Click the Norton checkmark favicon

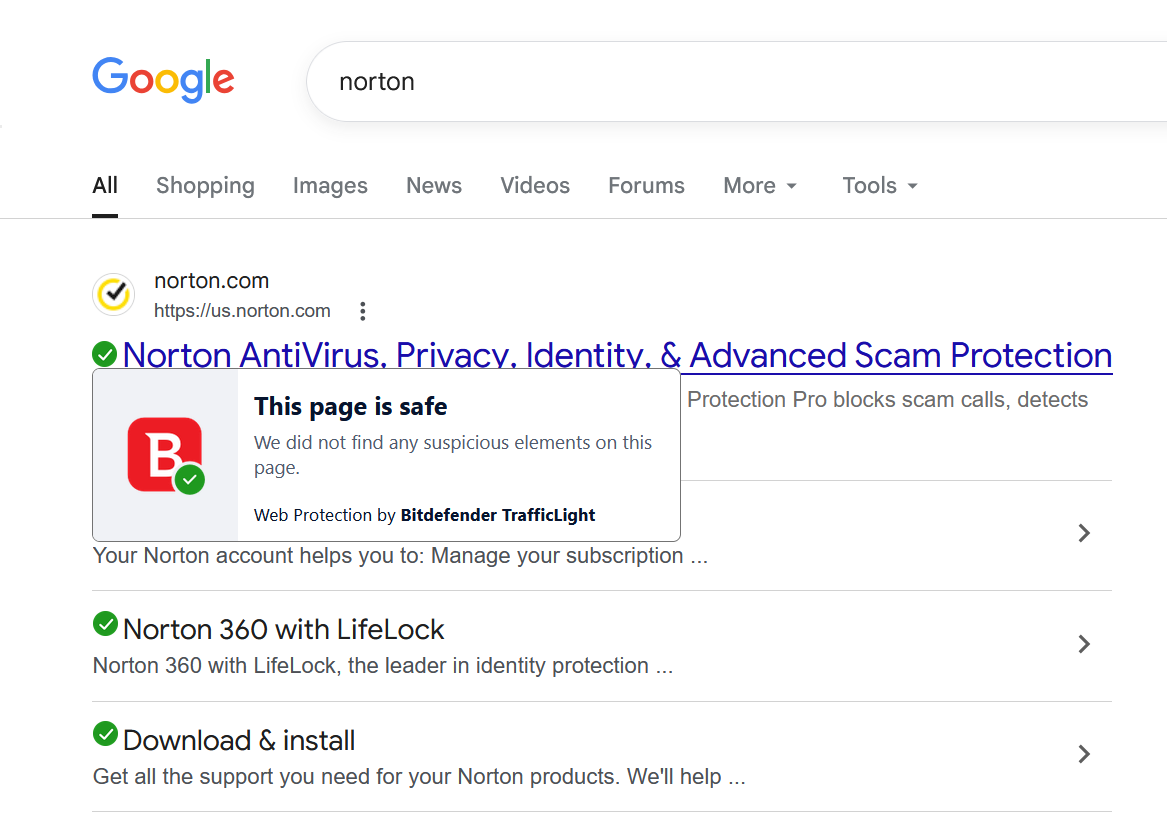(x=114, y=294)
